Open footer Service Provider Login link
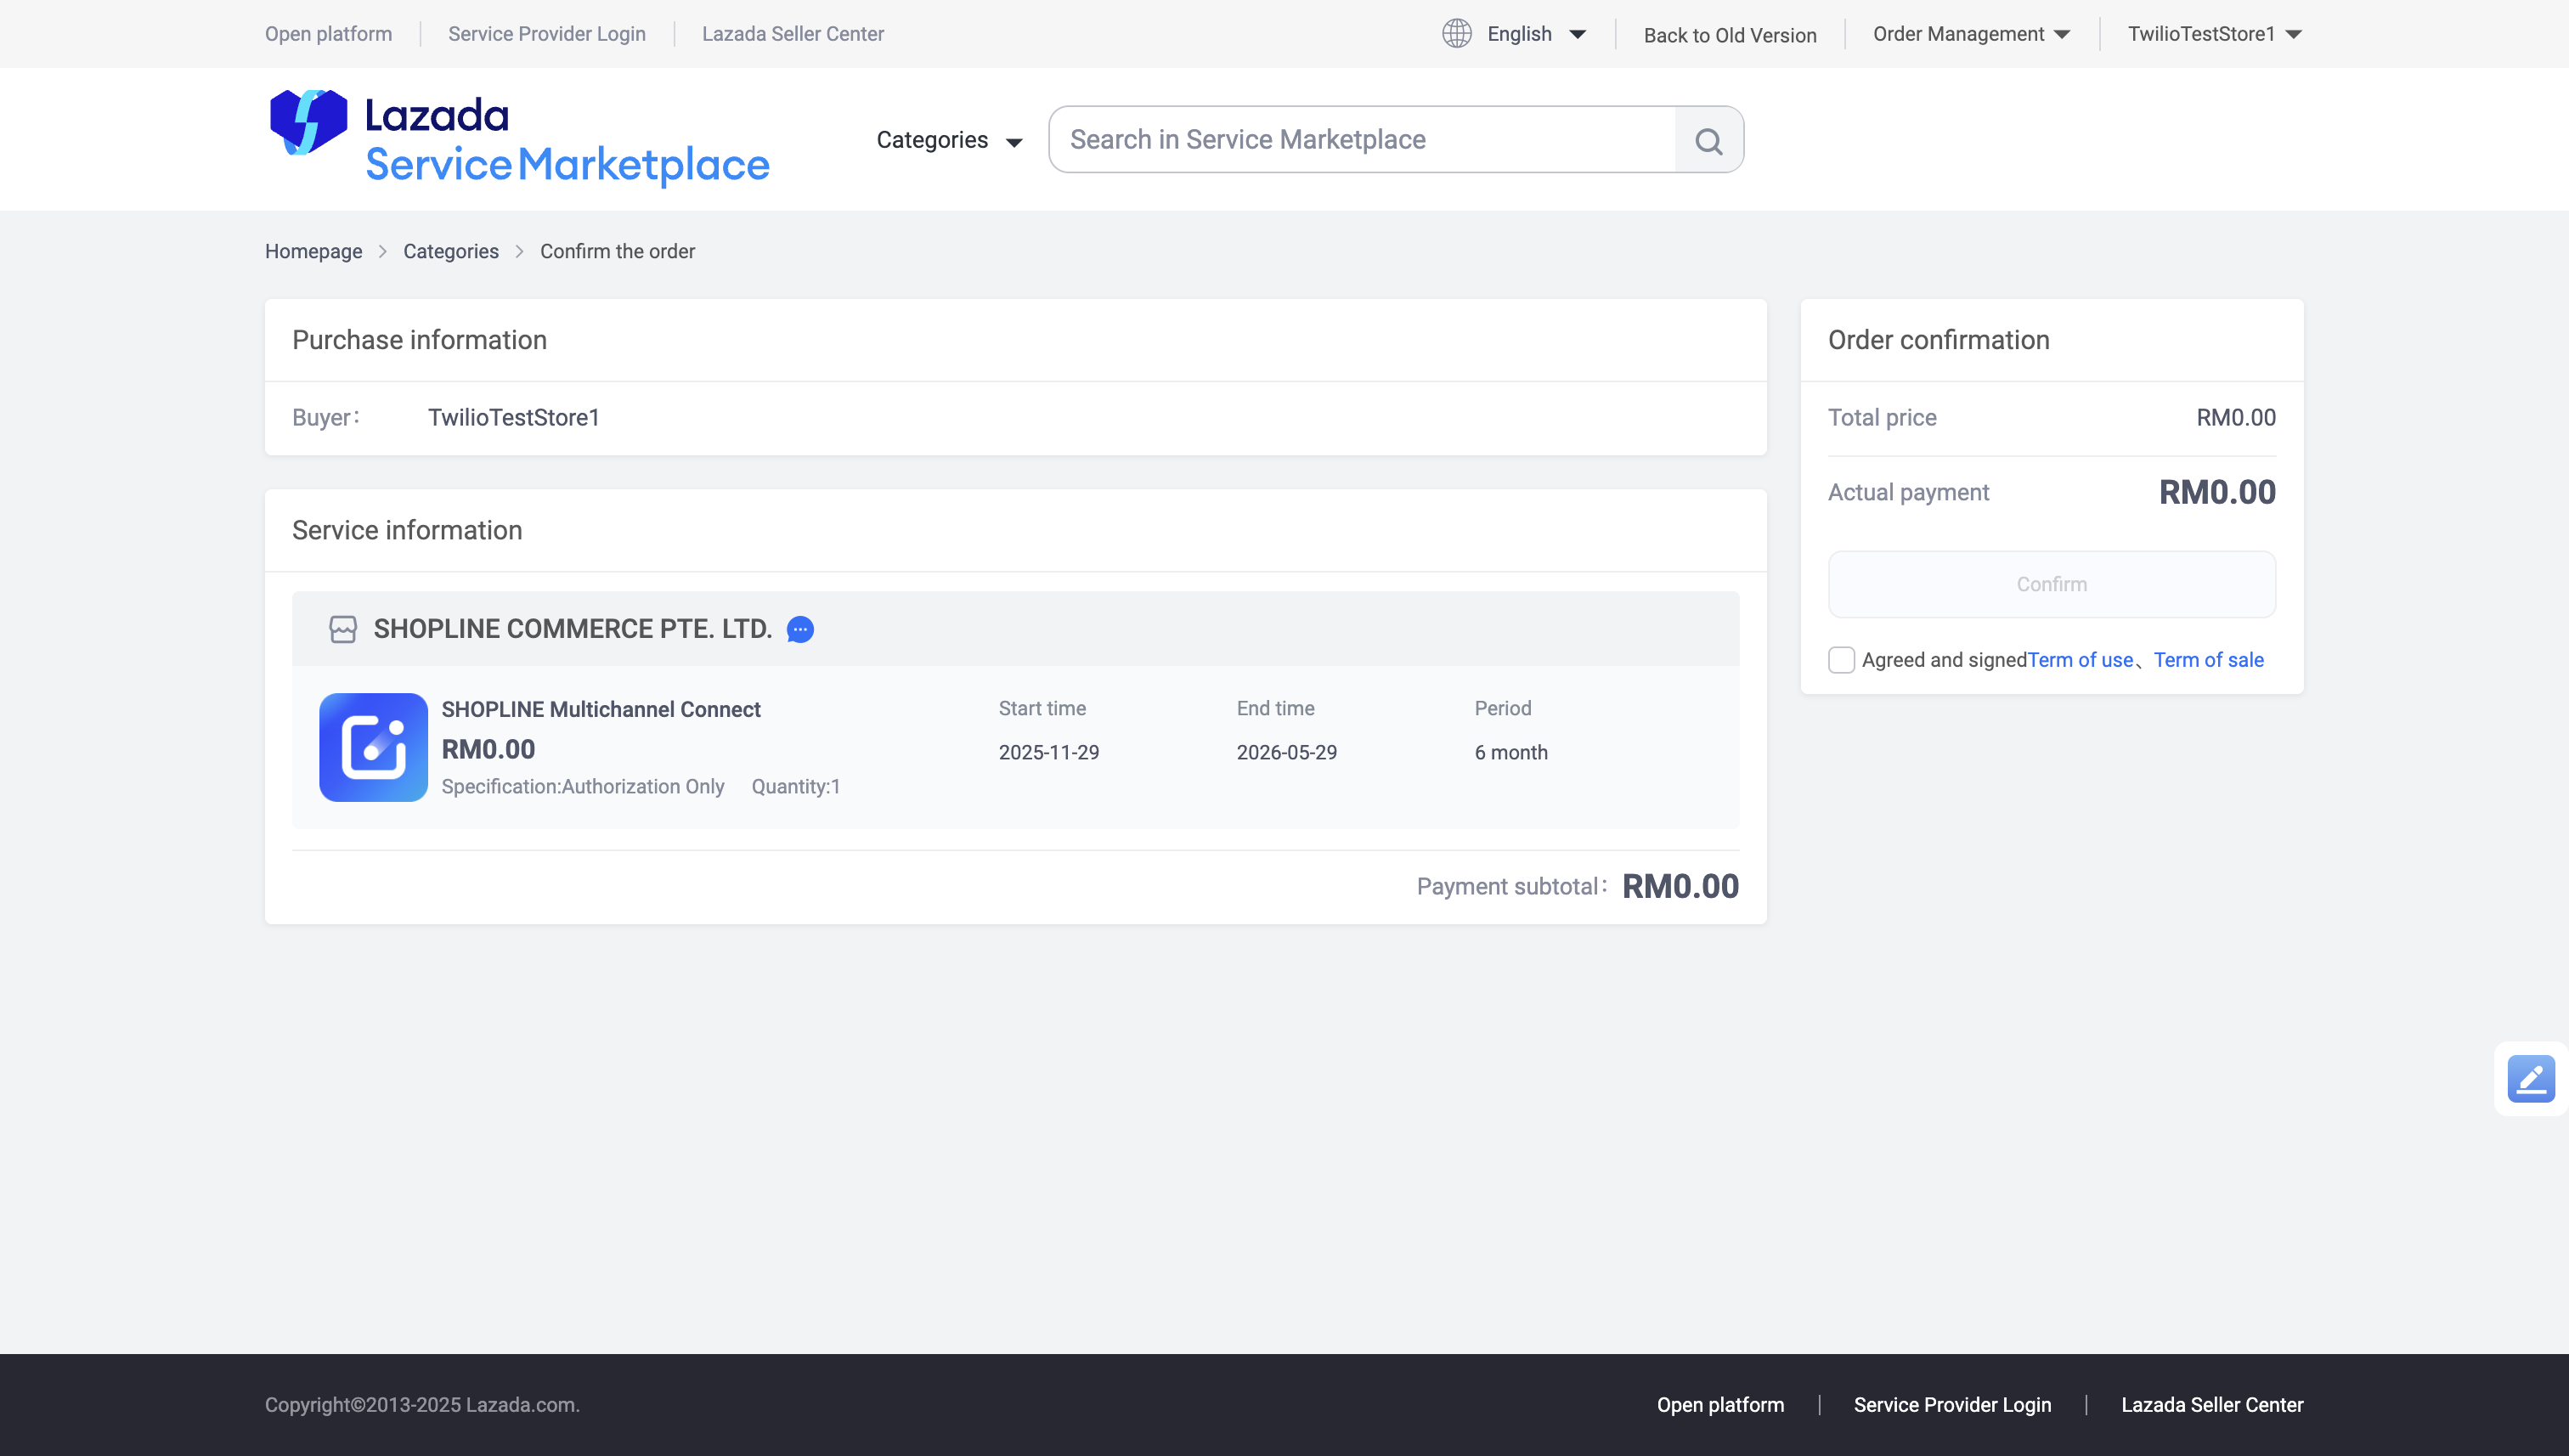This screenshot has height=1456, width=2569. 1952,1404
